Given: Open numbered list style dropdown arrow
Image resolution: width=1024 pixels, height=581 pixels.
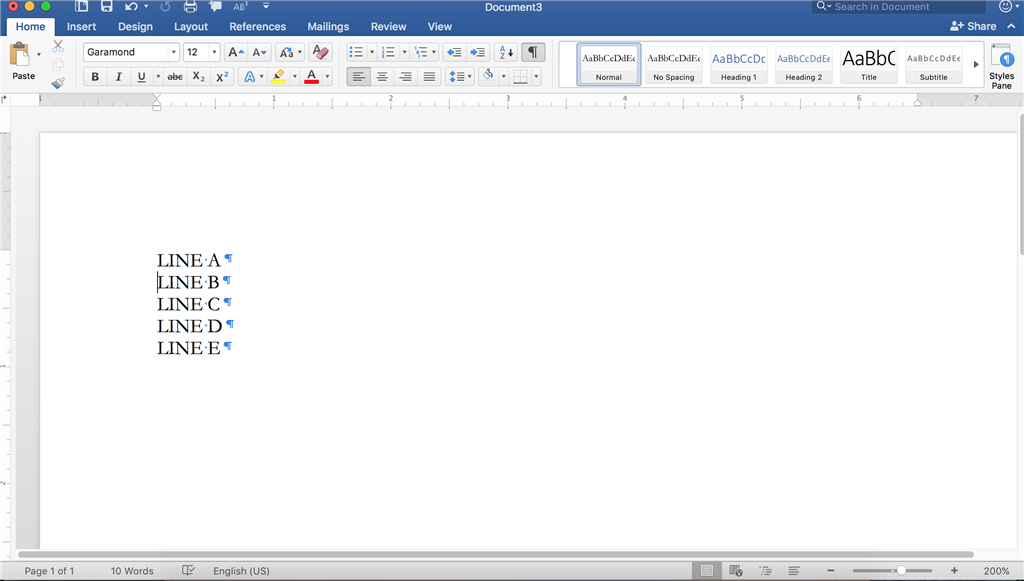Looking at the screenshot, I should 404,52.
